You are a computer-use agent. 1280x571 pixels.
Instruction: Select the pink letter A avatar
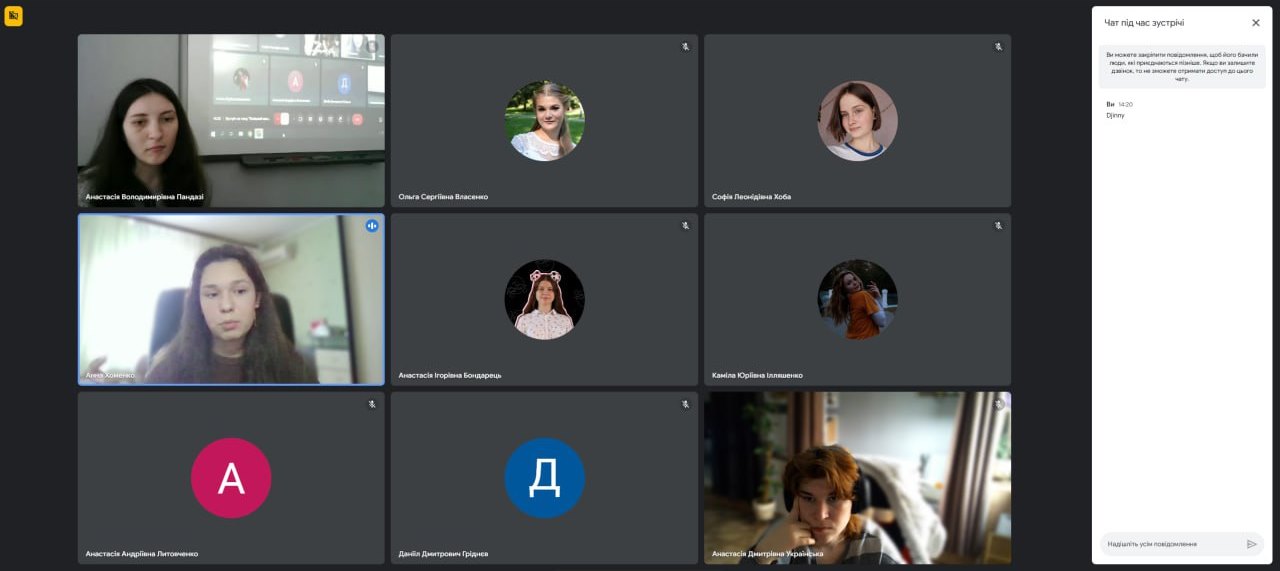(231, 478)
